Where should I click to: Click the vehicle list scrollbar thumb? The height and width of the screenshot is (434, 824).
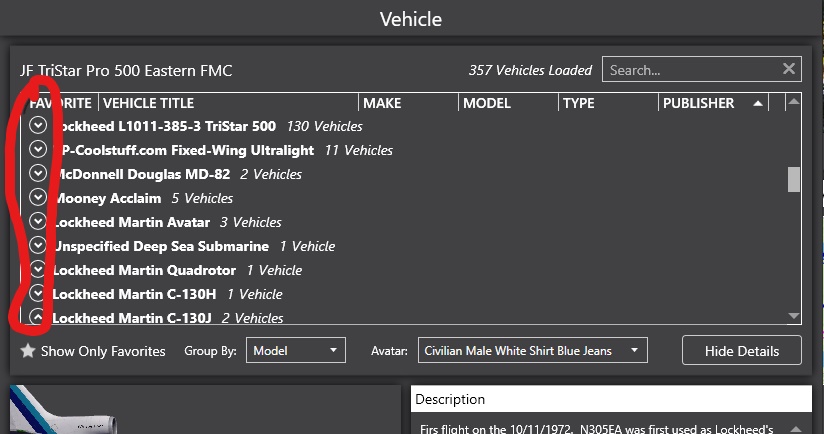point(794,179)
